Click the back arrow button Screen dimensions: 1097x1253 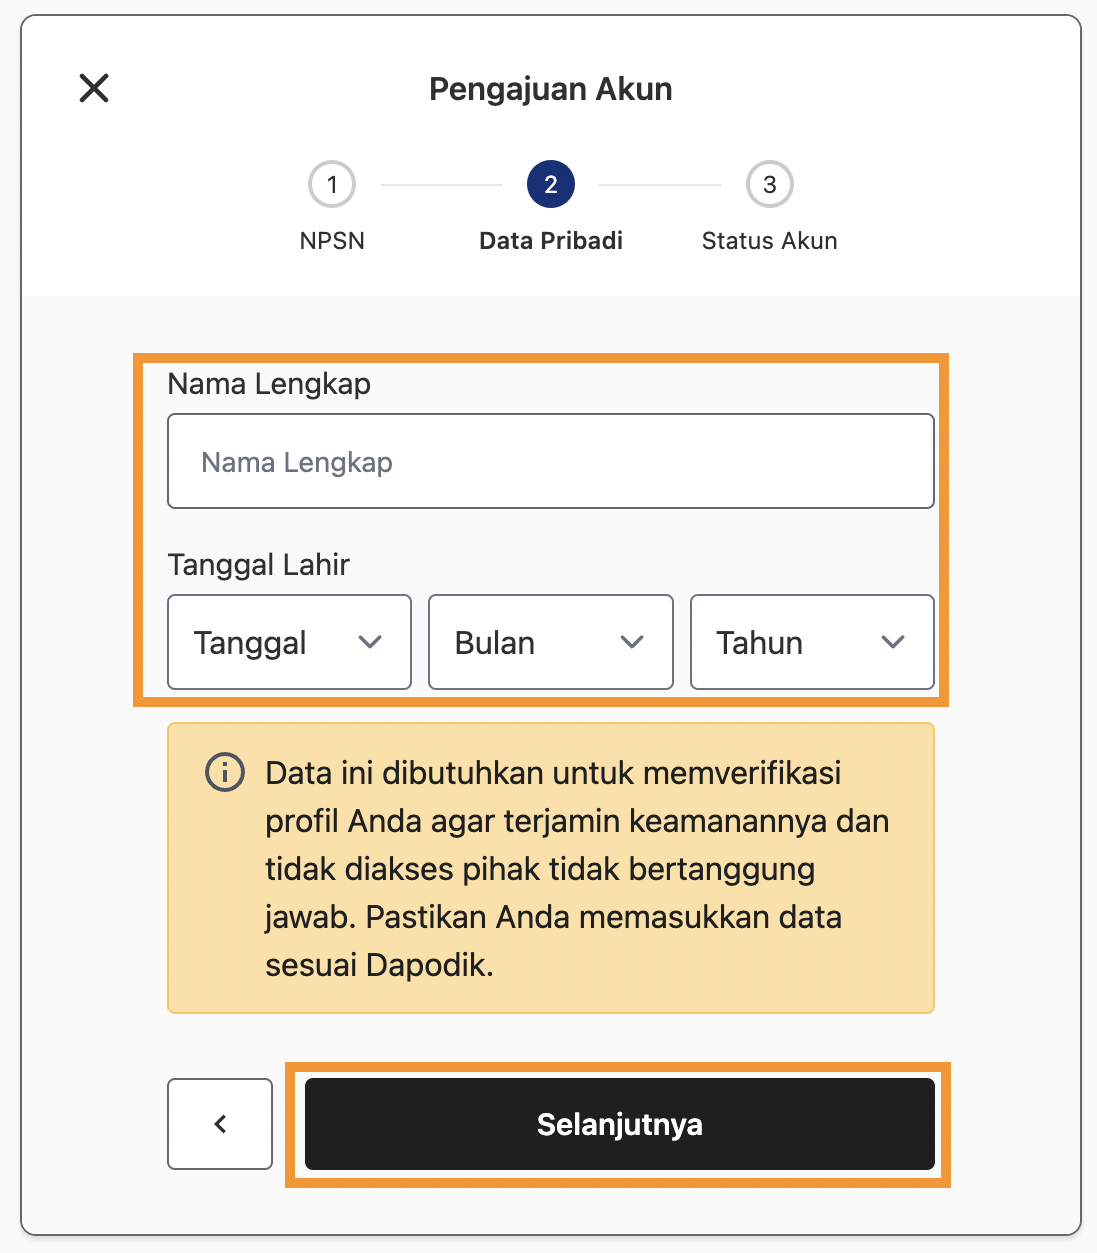click(220, 1124)
